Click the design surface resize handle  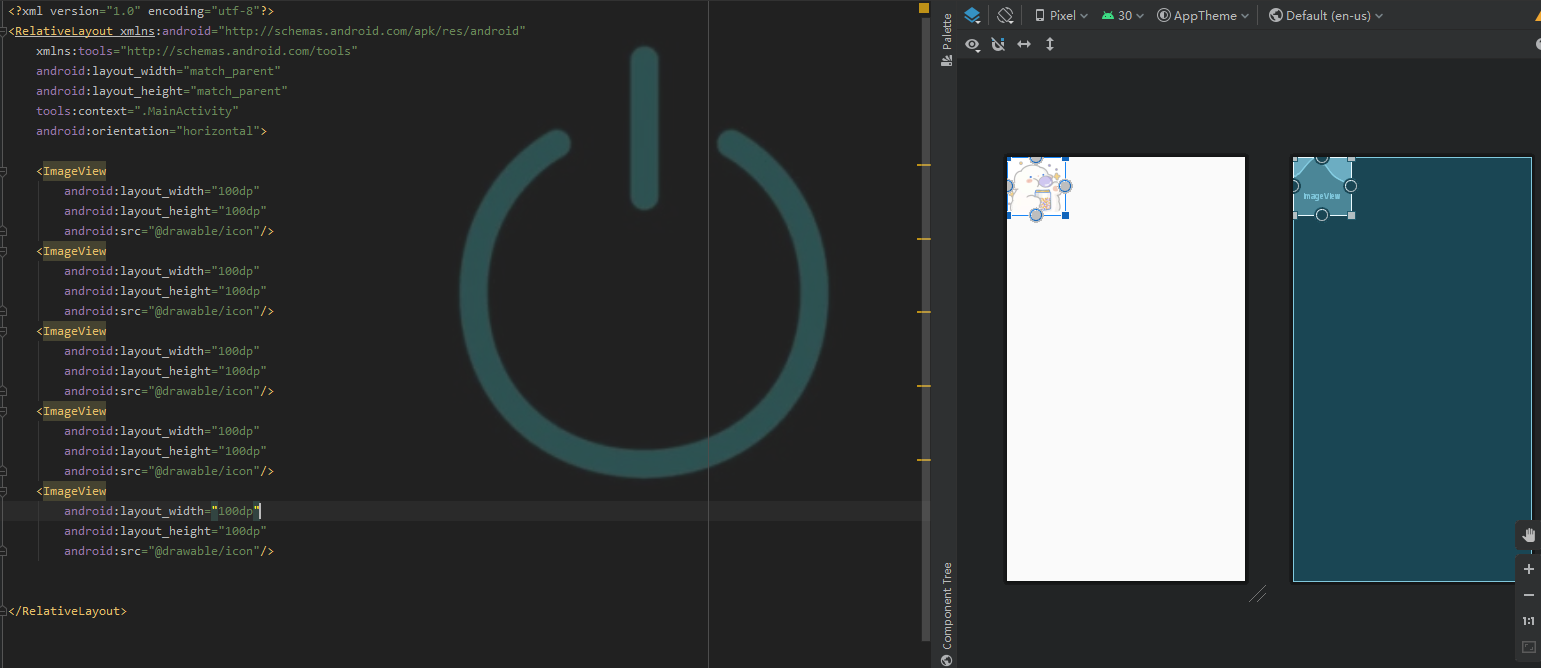point(1257,594)
